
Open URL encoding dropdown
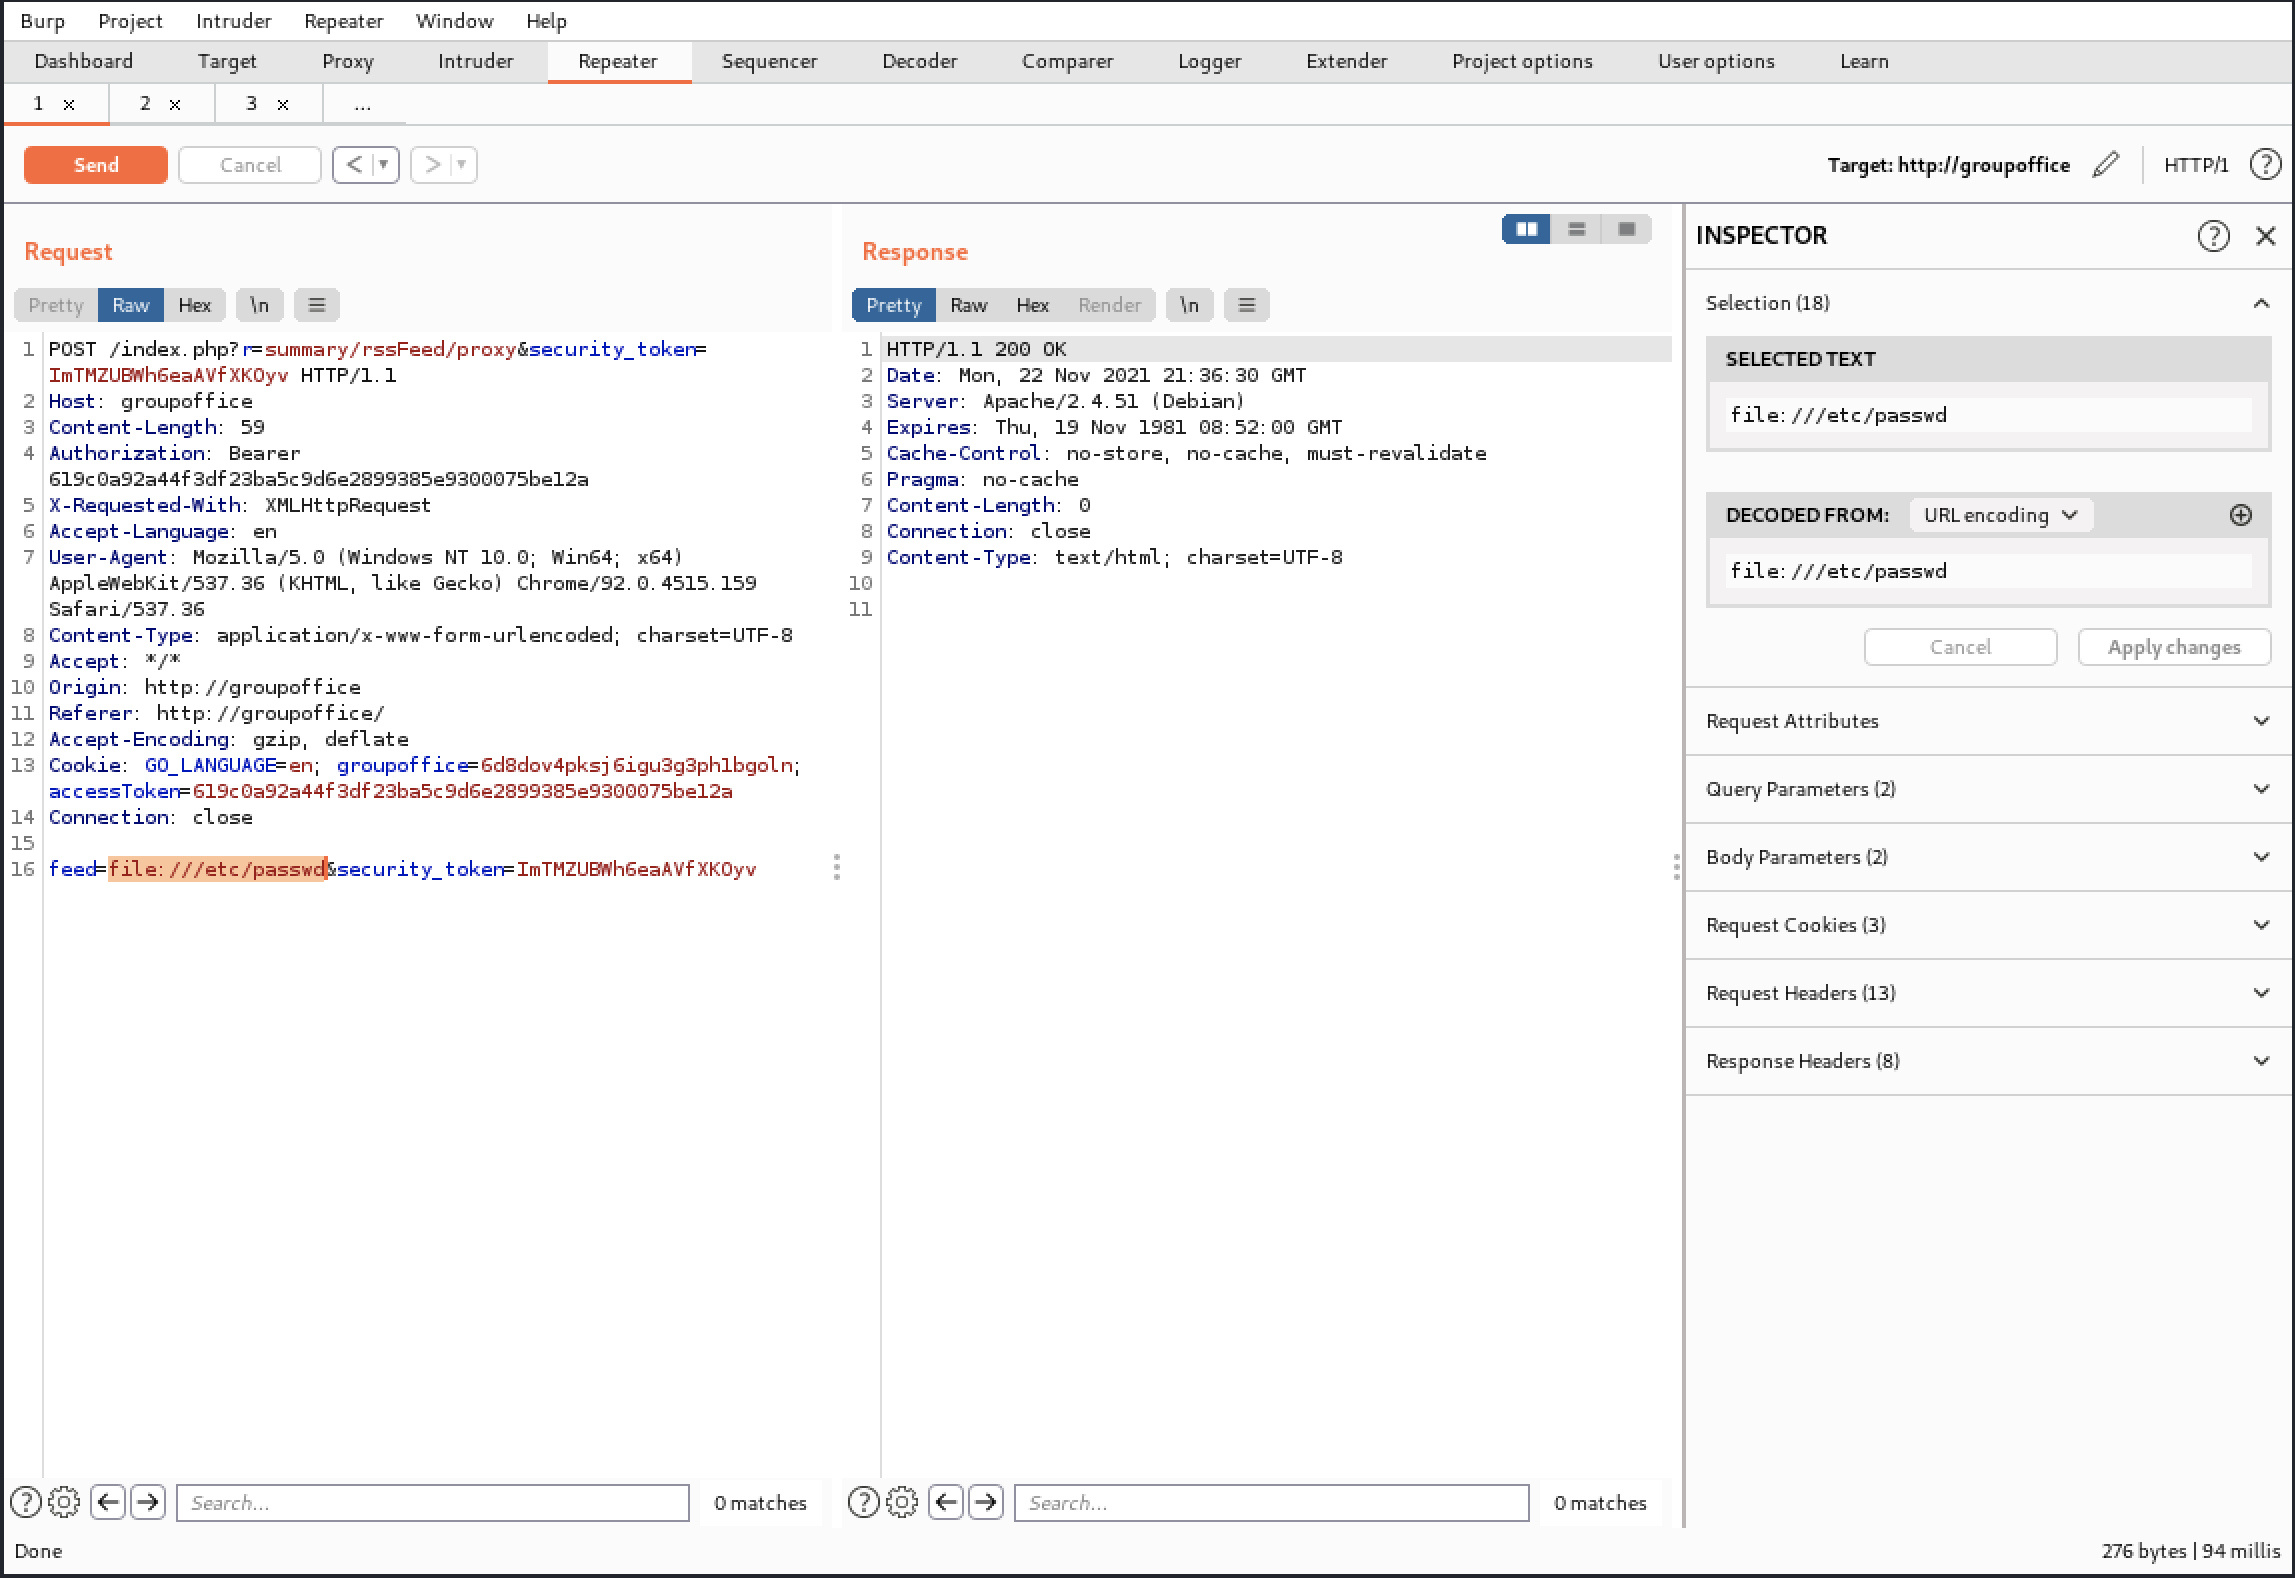point(2001,515)
